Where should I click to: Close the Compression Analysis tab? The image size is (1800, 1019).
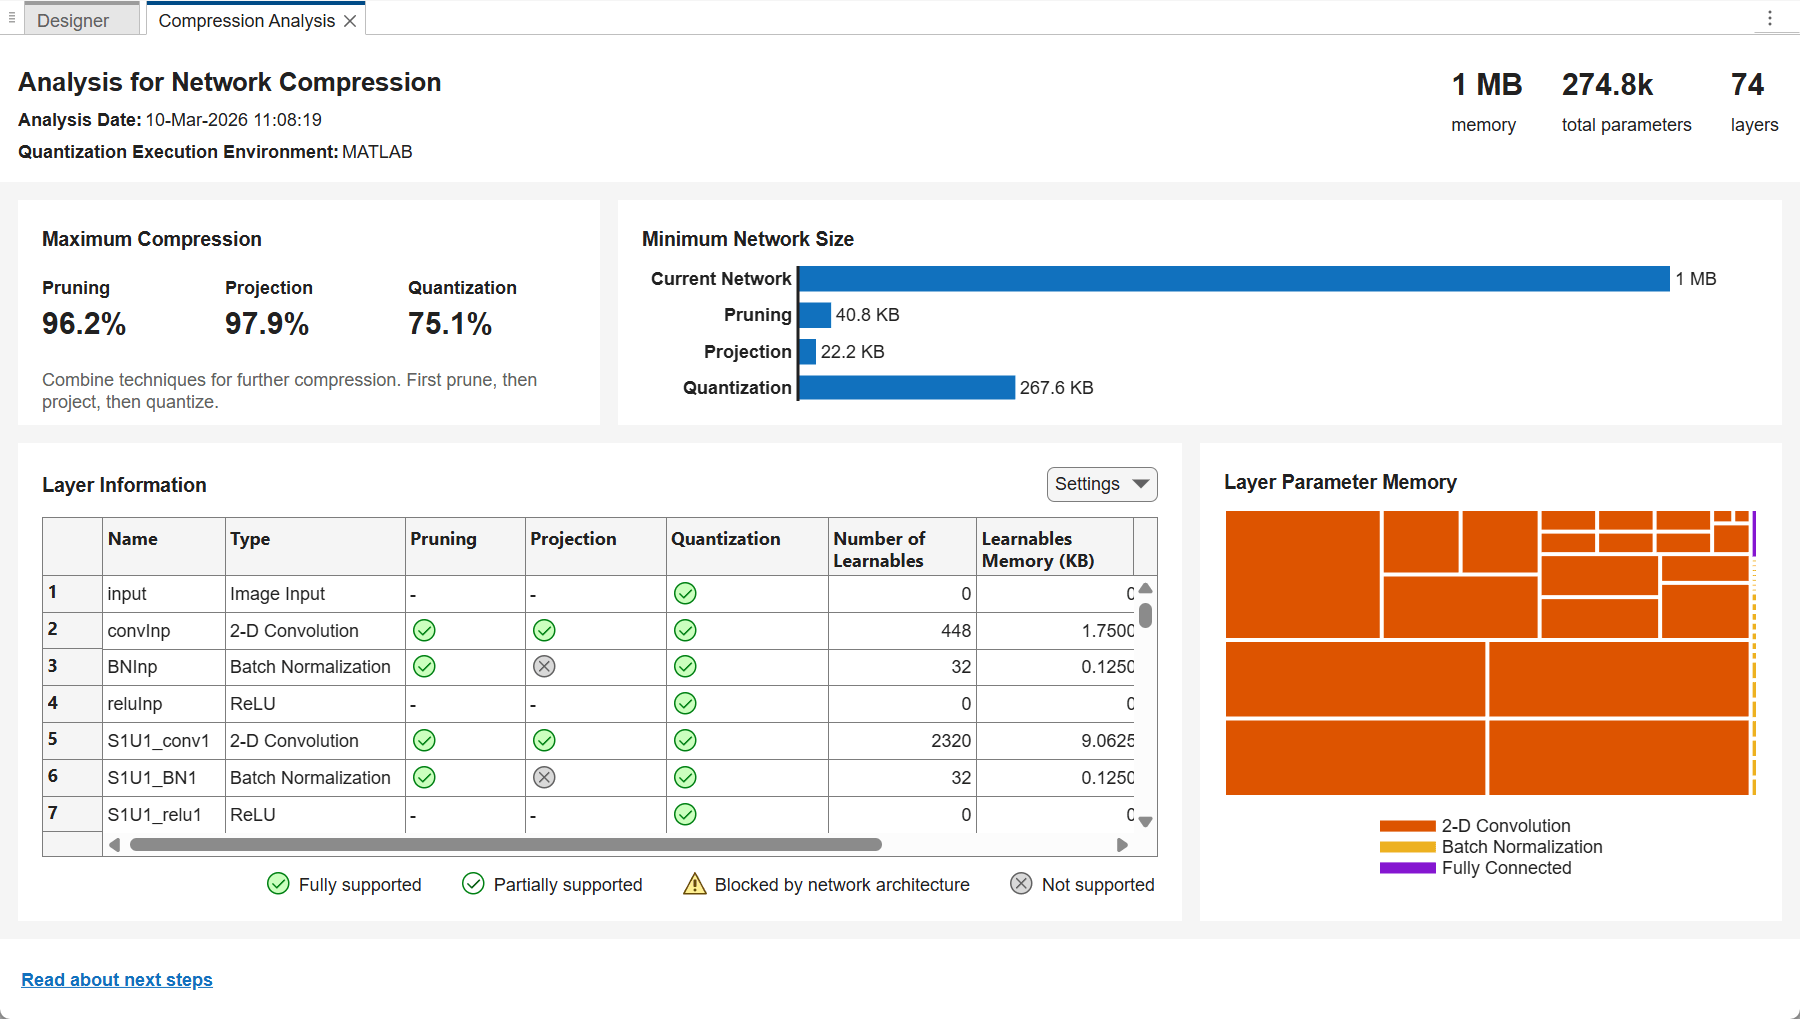(x=350, y=21)
